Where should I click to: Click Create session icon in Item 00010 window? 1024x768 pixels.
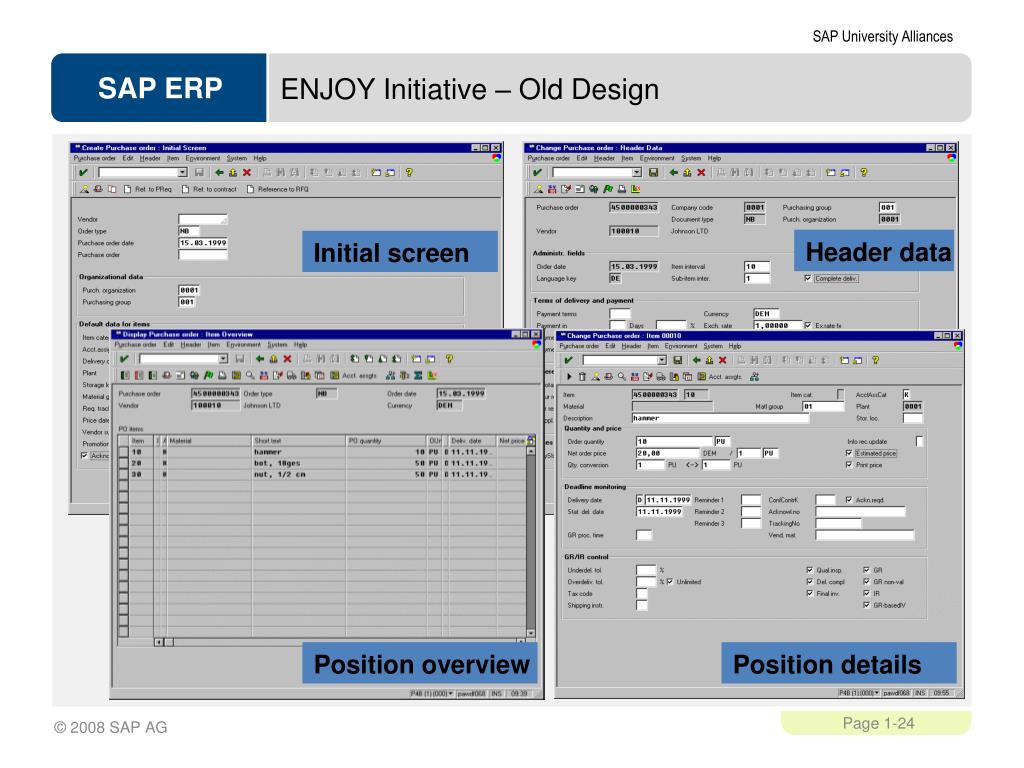[844, 360]
